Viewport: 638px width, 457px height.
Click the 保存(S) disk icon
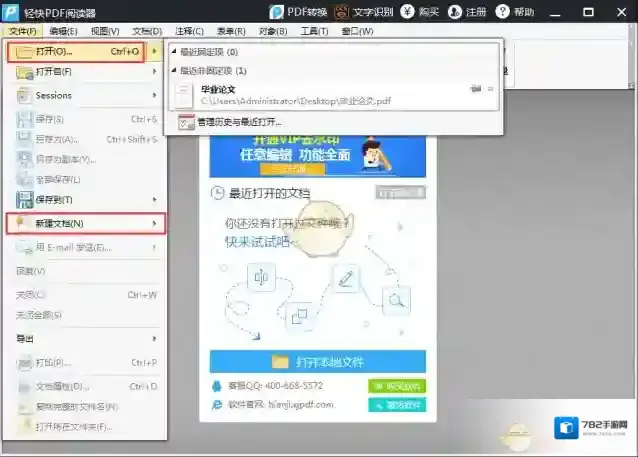pos(24,119)
